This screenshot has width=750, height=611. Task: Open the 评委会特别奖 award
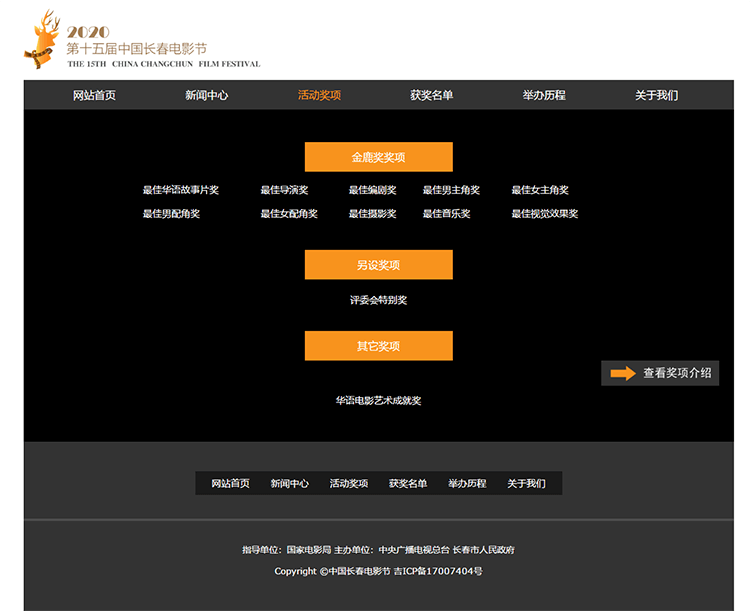(x=378, y=300)
